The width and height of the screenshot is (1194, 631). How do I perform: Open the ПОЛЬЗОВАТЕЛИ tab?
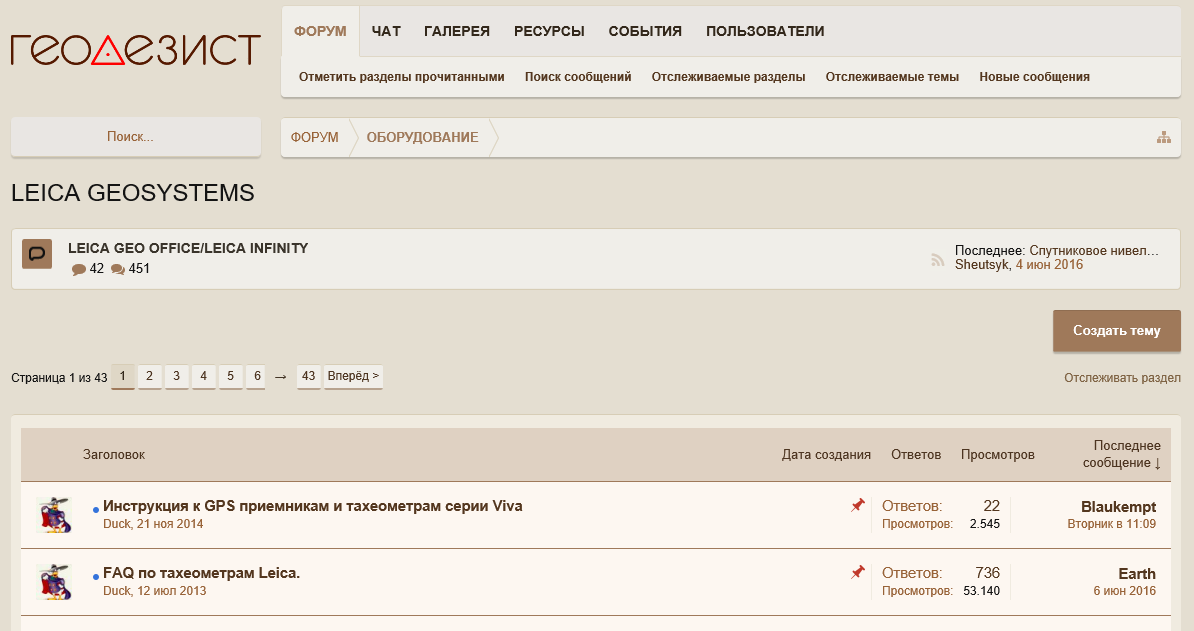[765, 31]
